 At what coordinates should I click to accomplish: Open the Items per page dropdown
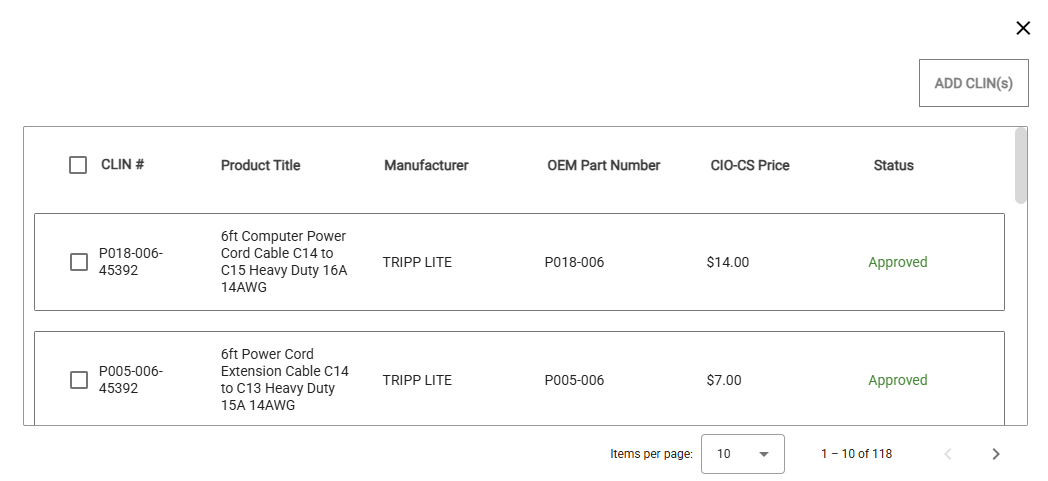point(742,454)
